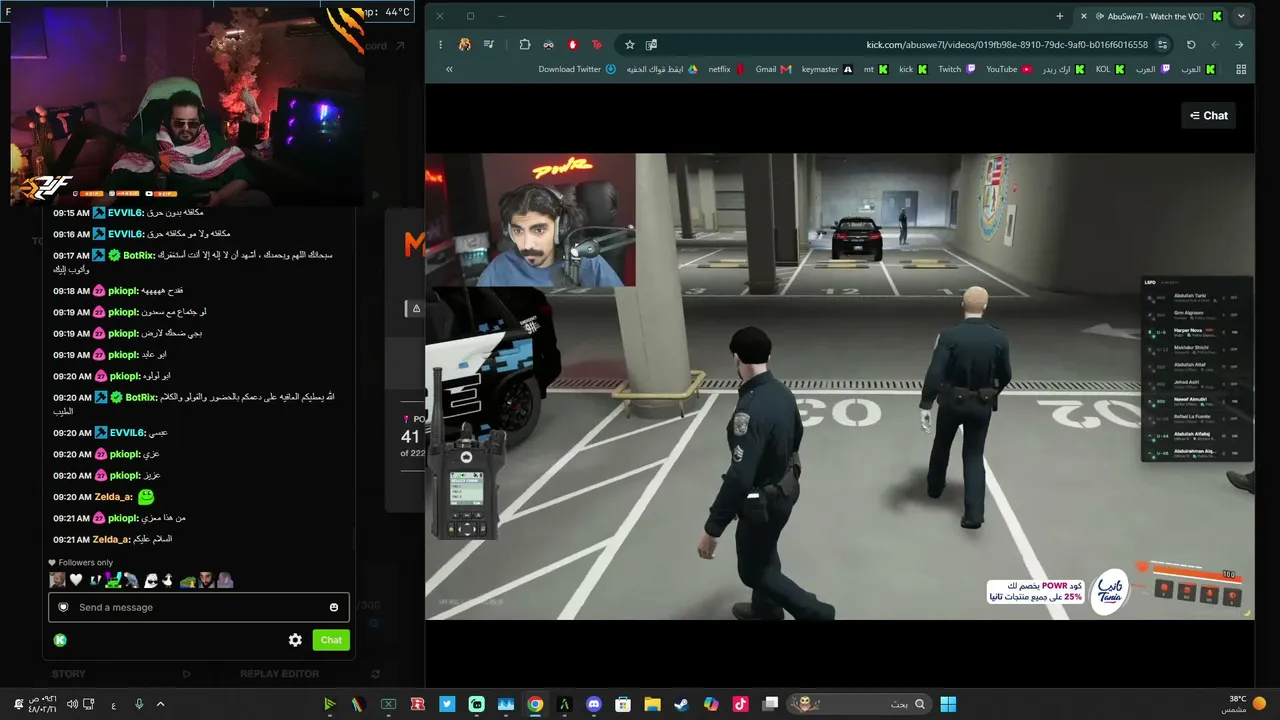
Task: Open the ايقظ قواك الخفيه bookmark
Action: (662, 69)
